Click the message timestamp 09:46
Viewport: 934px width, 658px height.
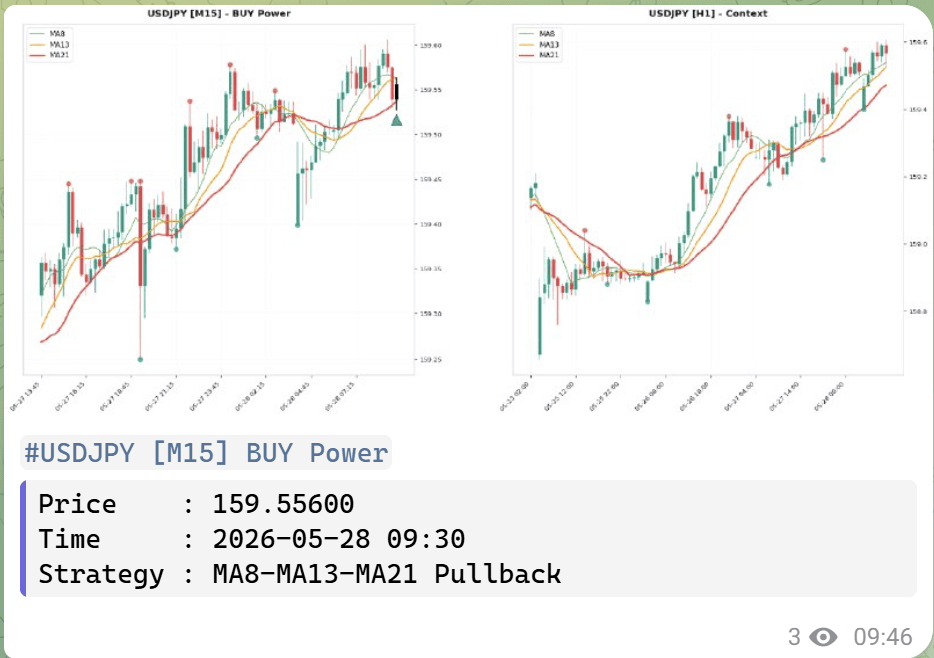[883, 637]
